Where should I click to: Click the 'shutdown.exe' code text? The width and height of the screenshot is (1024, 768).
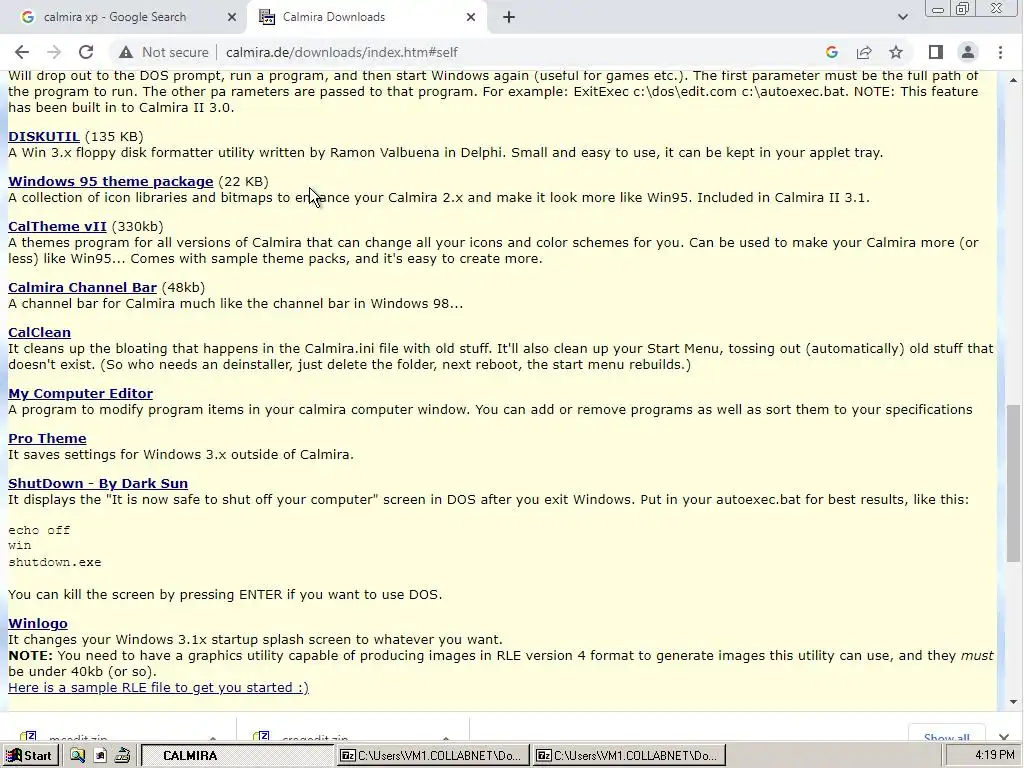click(x=55, y=562)
